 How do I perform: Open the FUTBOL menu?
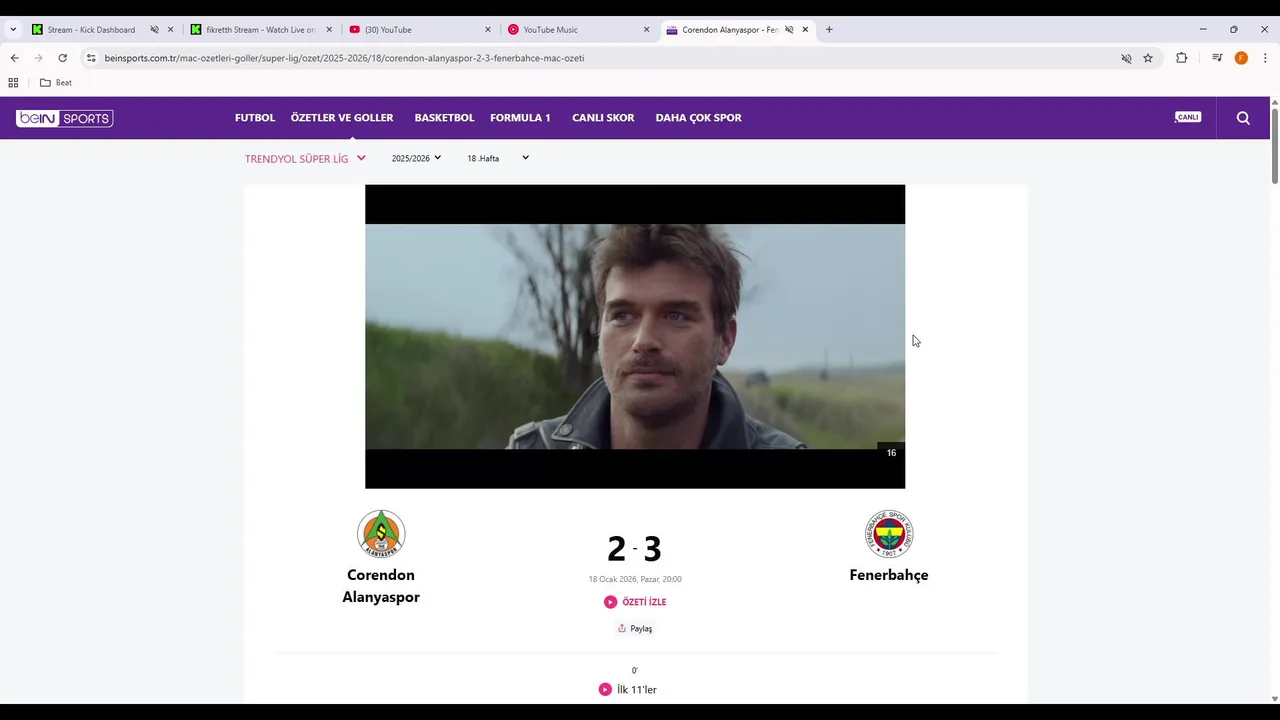(255, 118)
